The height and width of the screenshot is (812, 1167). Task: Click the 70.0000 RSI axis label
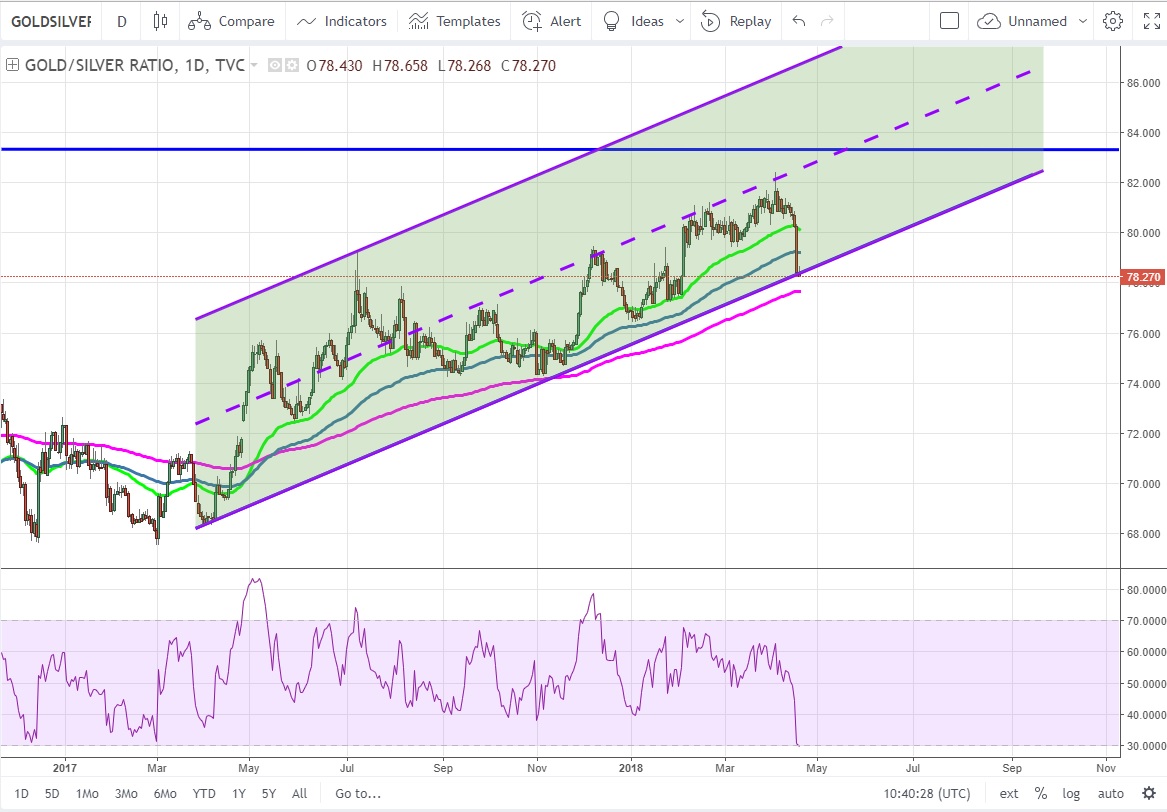pyautogui.click(x=1145, y=621)
